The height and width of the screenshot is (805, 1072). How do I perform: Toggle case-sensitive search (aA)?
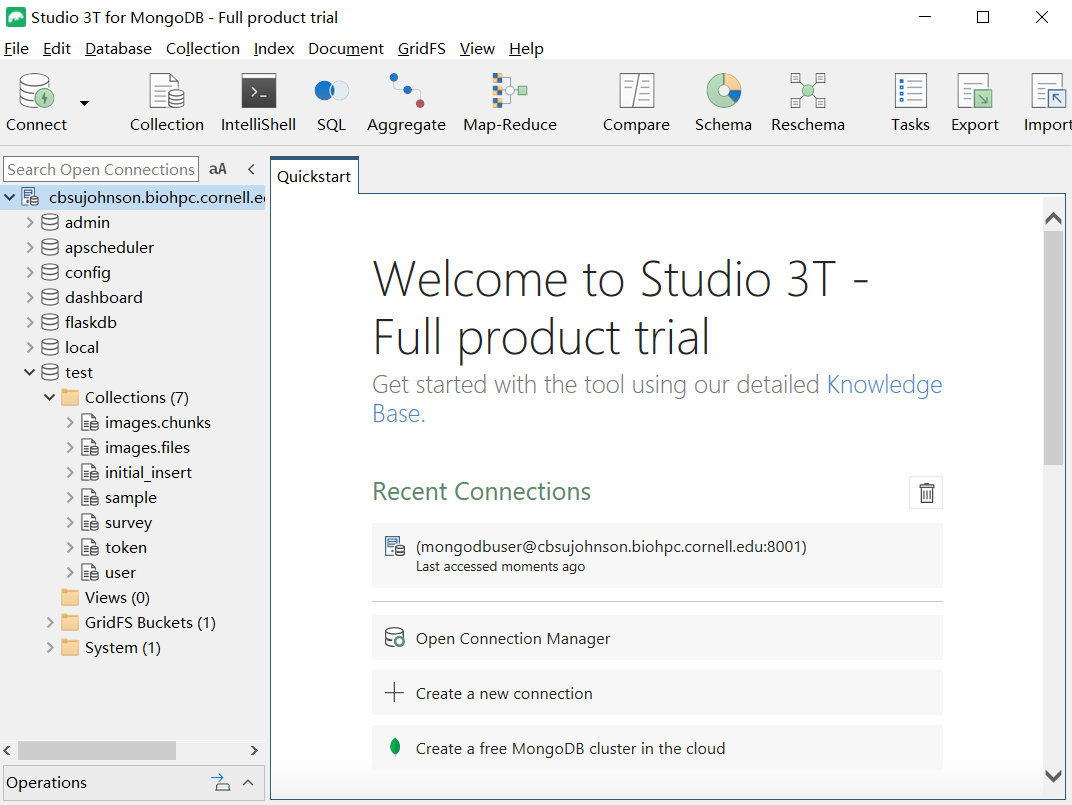point(217,169)
